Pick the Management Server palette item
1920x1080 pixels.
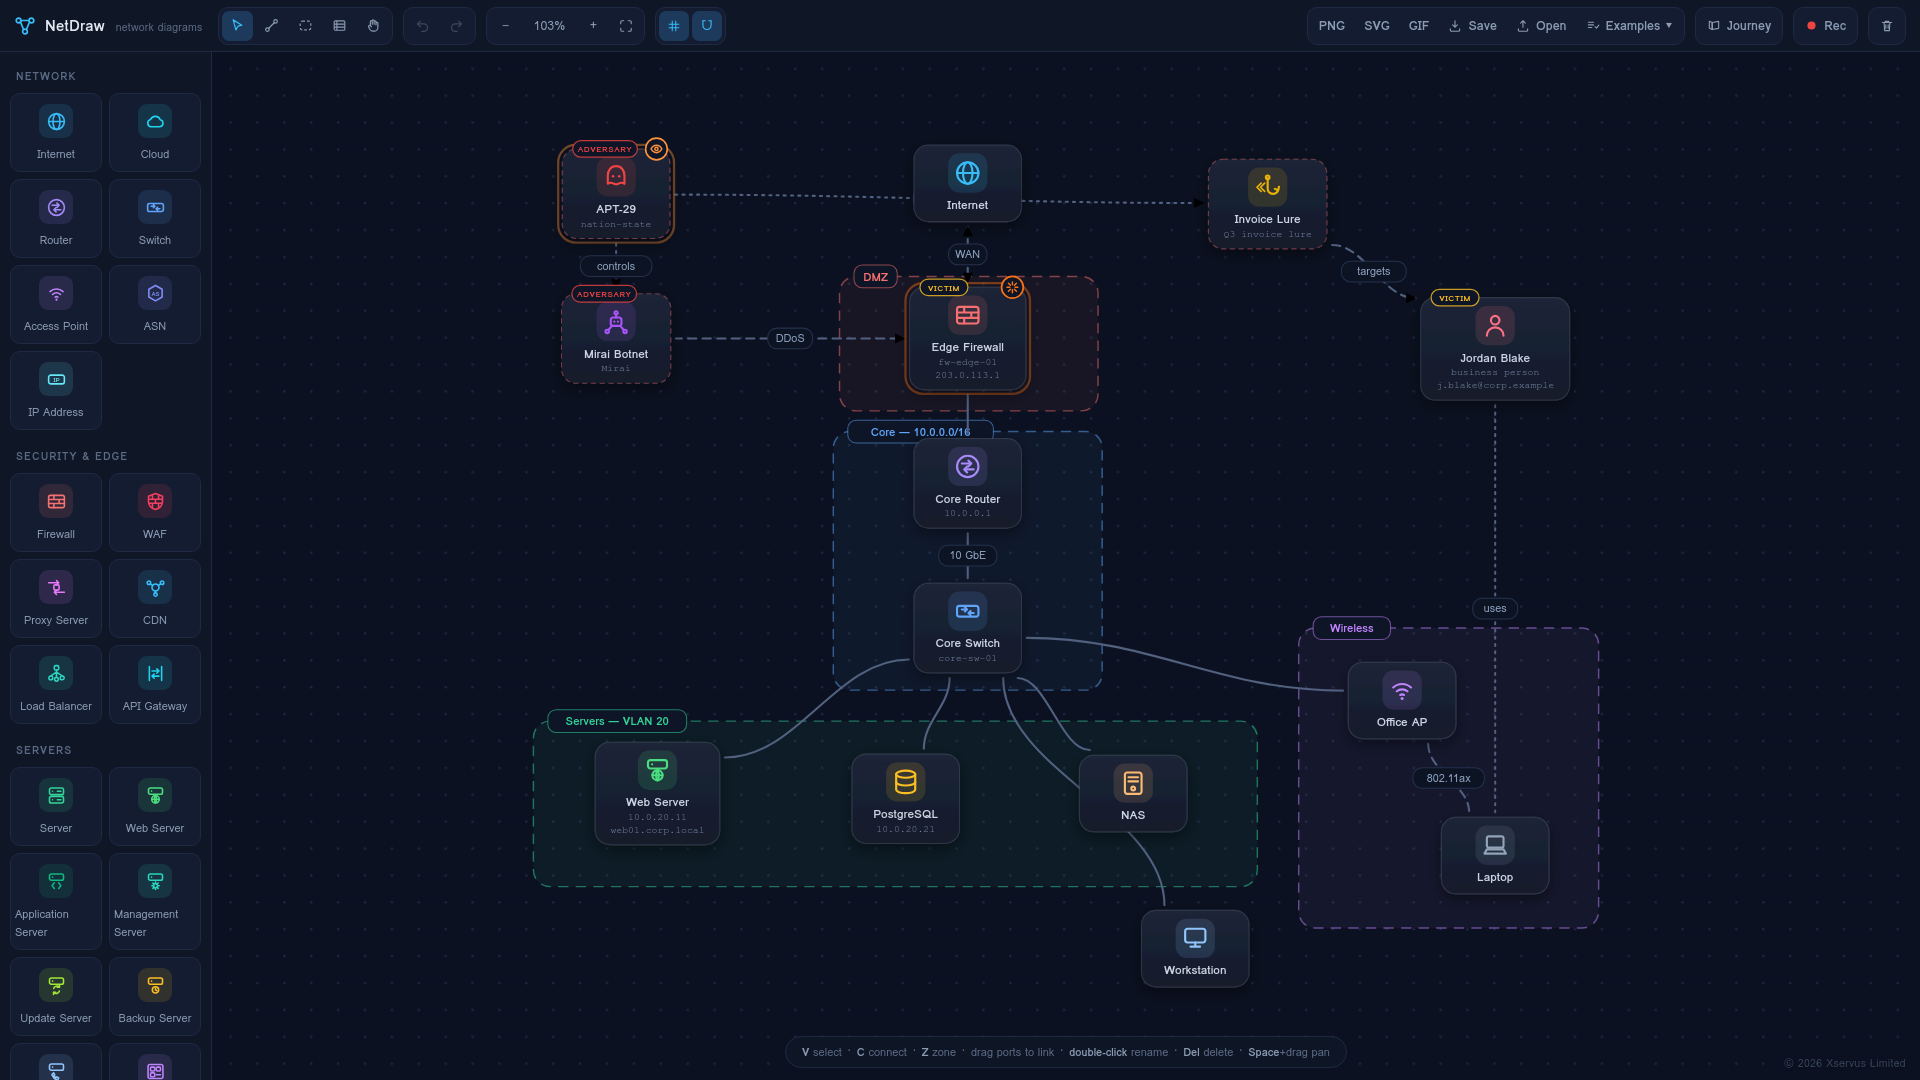[x=155, y=902]
